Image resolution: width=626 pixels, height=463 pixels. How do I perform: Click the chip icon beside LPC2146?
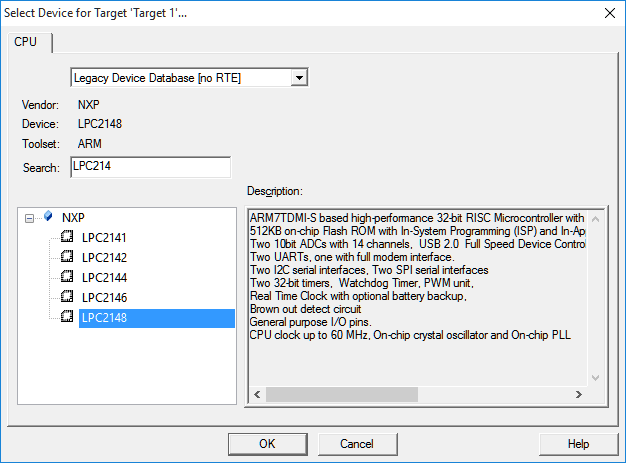tap(67, 296)
